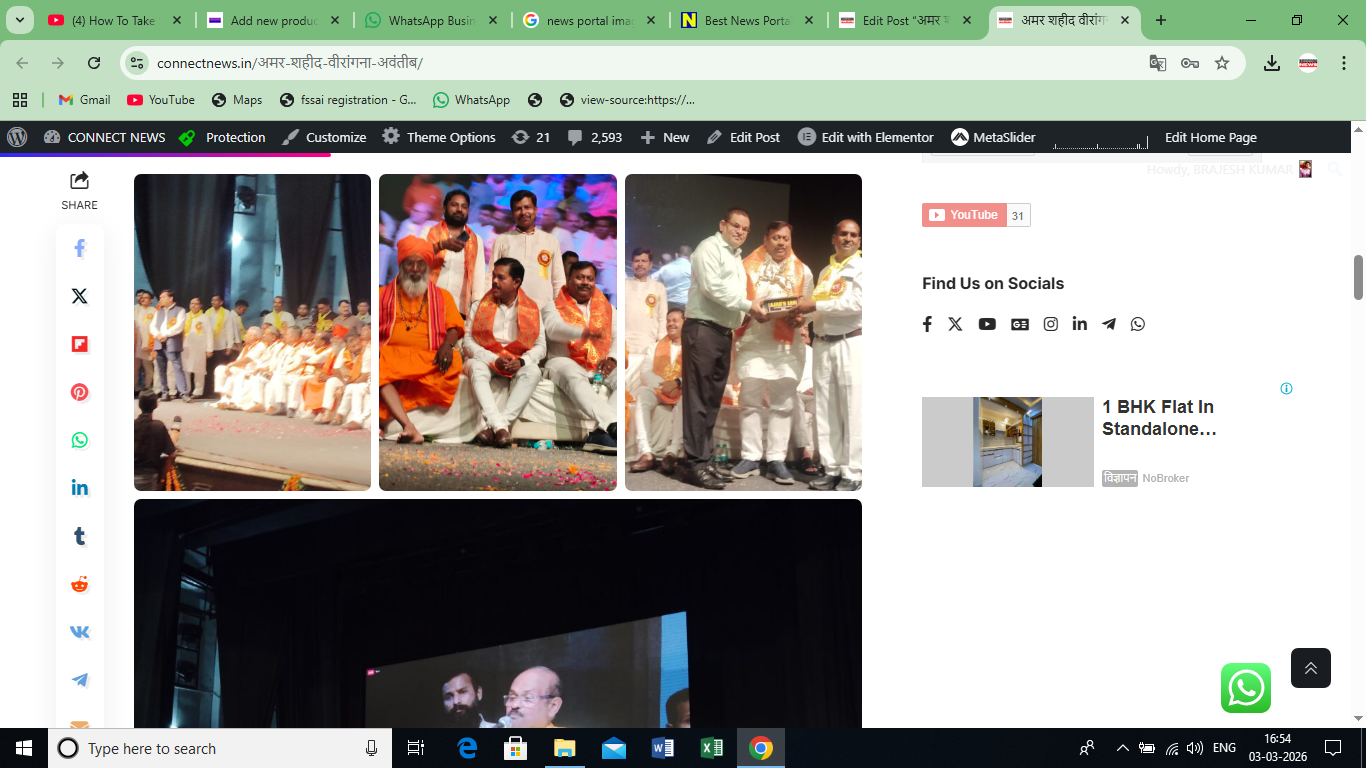
Task: Pin the article using the Pinterest icon
Action: [79, 392]
